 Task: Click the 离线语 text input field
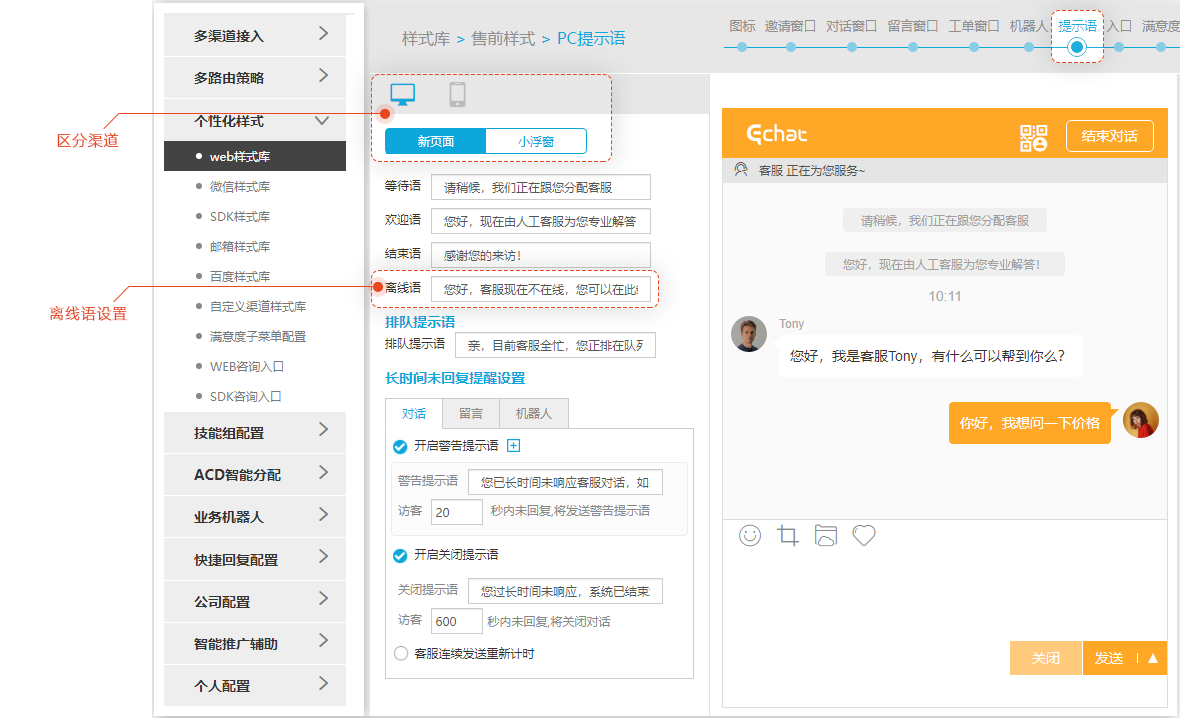click(x=540, y=289)
